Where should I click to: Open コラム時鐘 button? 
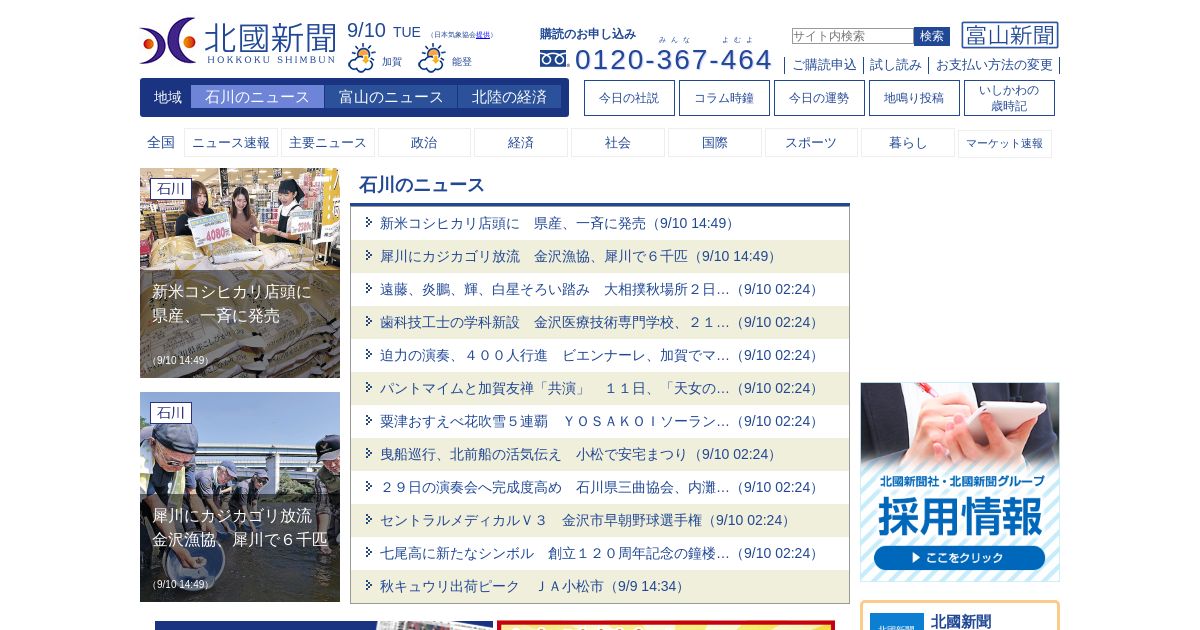click(x=724, y=98)
